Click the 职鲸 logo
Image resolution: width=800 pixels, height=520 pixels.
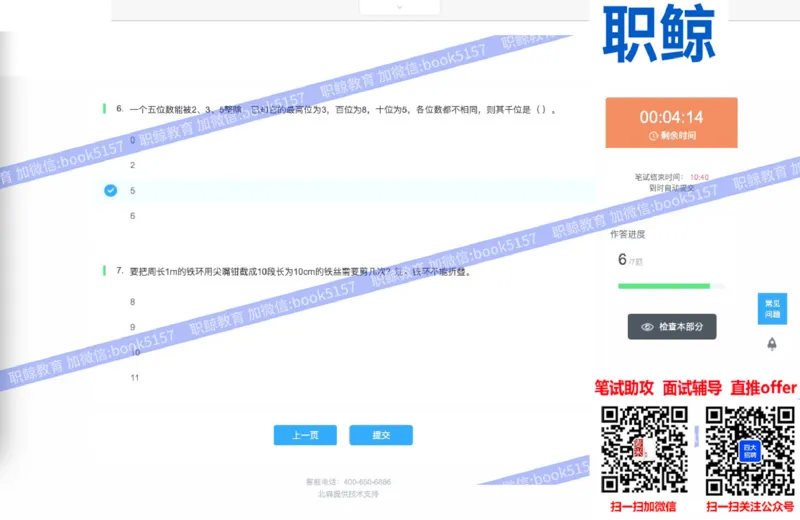(x=659, y=34)
